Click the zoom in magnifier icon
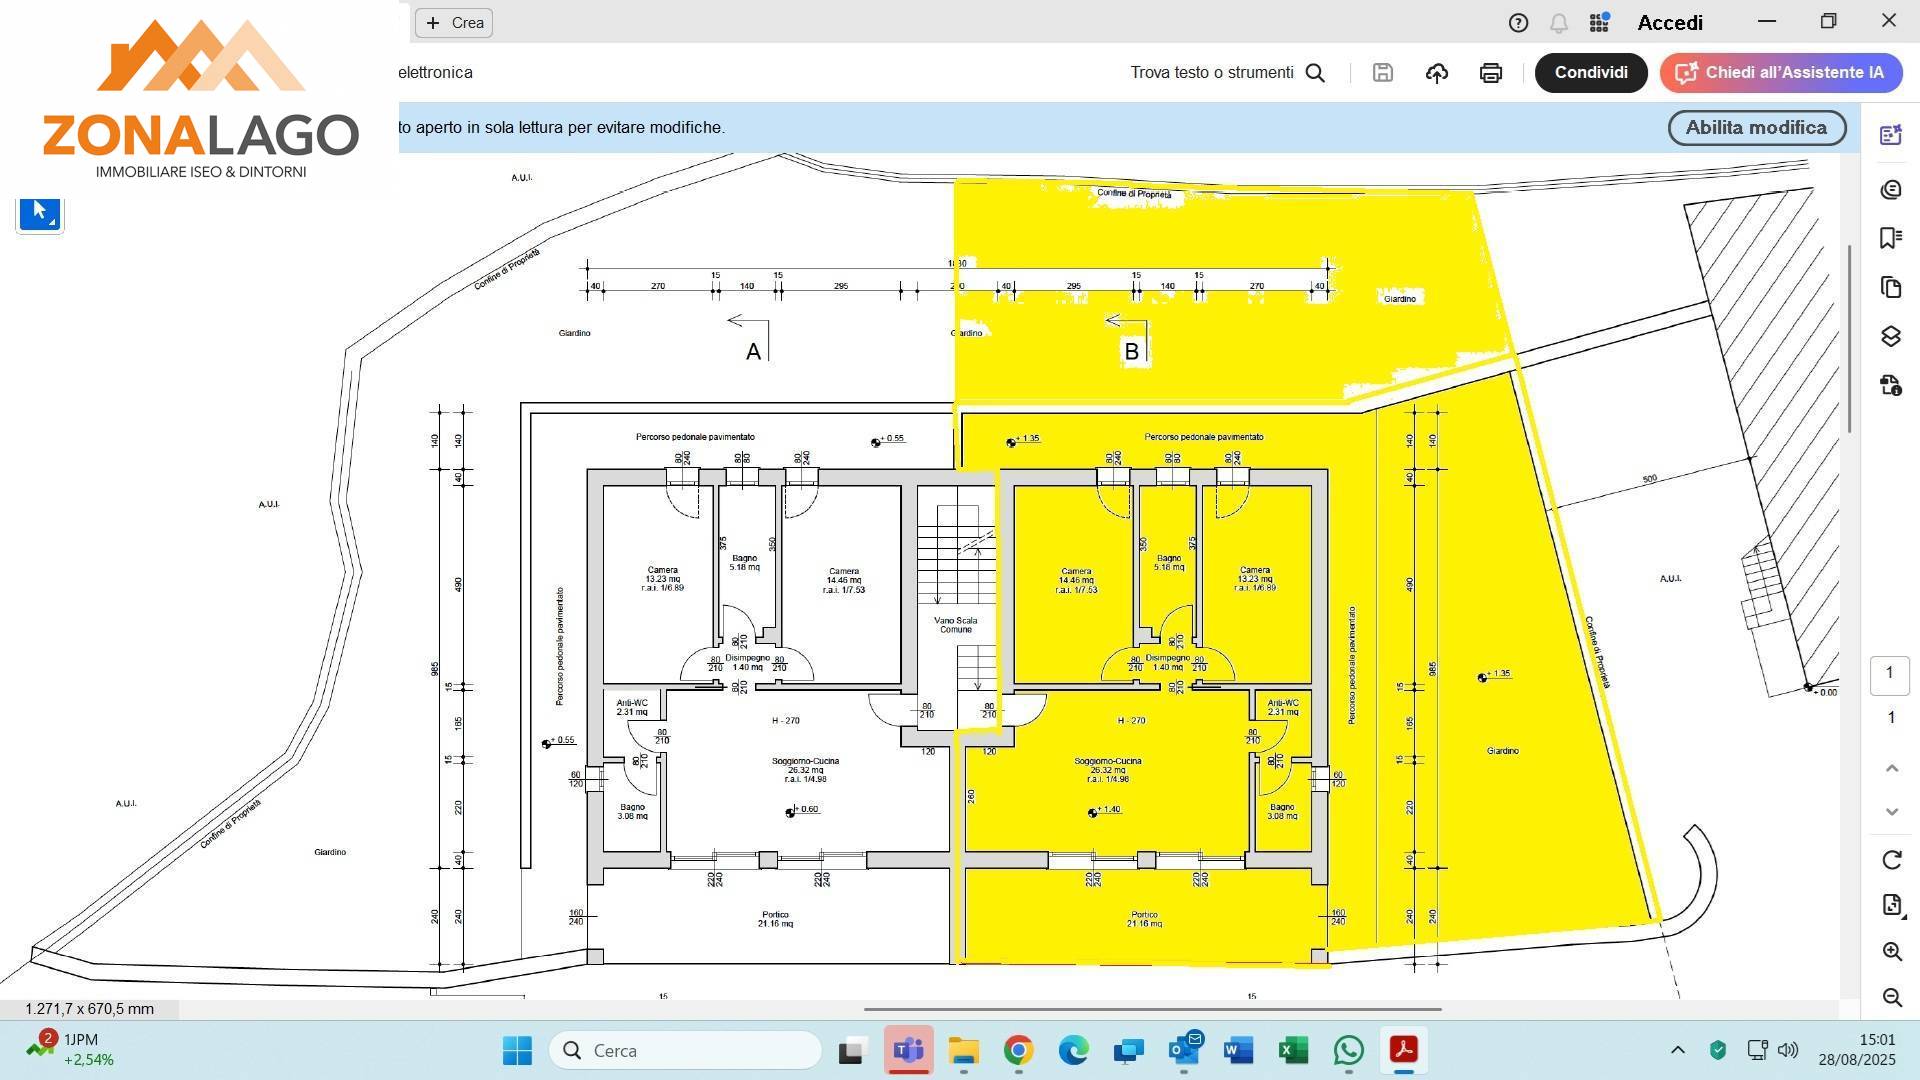Viewport: 1920px width, 1080px height. 1891,951
